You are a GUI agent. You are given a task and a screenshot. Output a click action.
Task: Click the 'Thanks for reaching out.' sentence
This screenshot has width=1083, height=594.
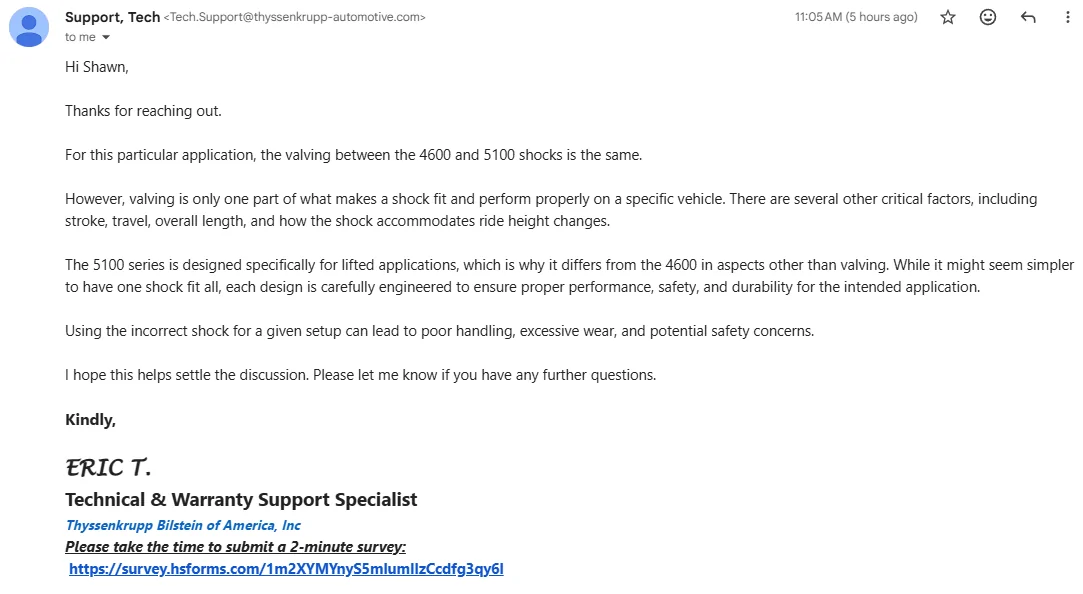tap(143, 111)
